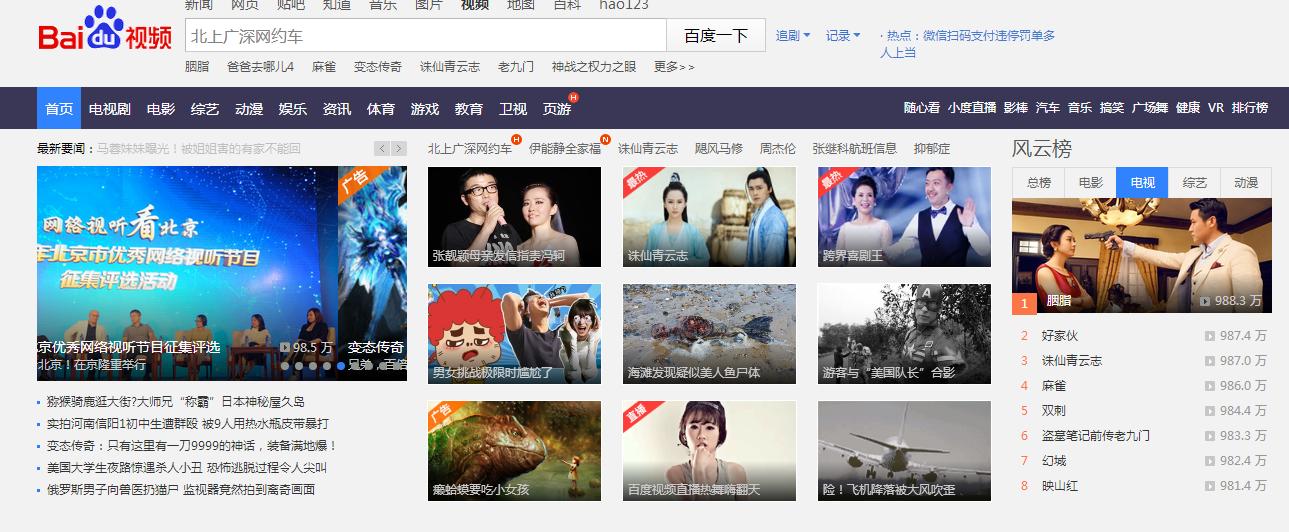Select the third carousel indicator dot

(313, 366)
